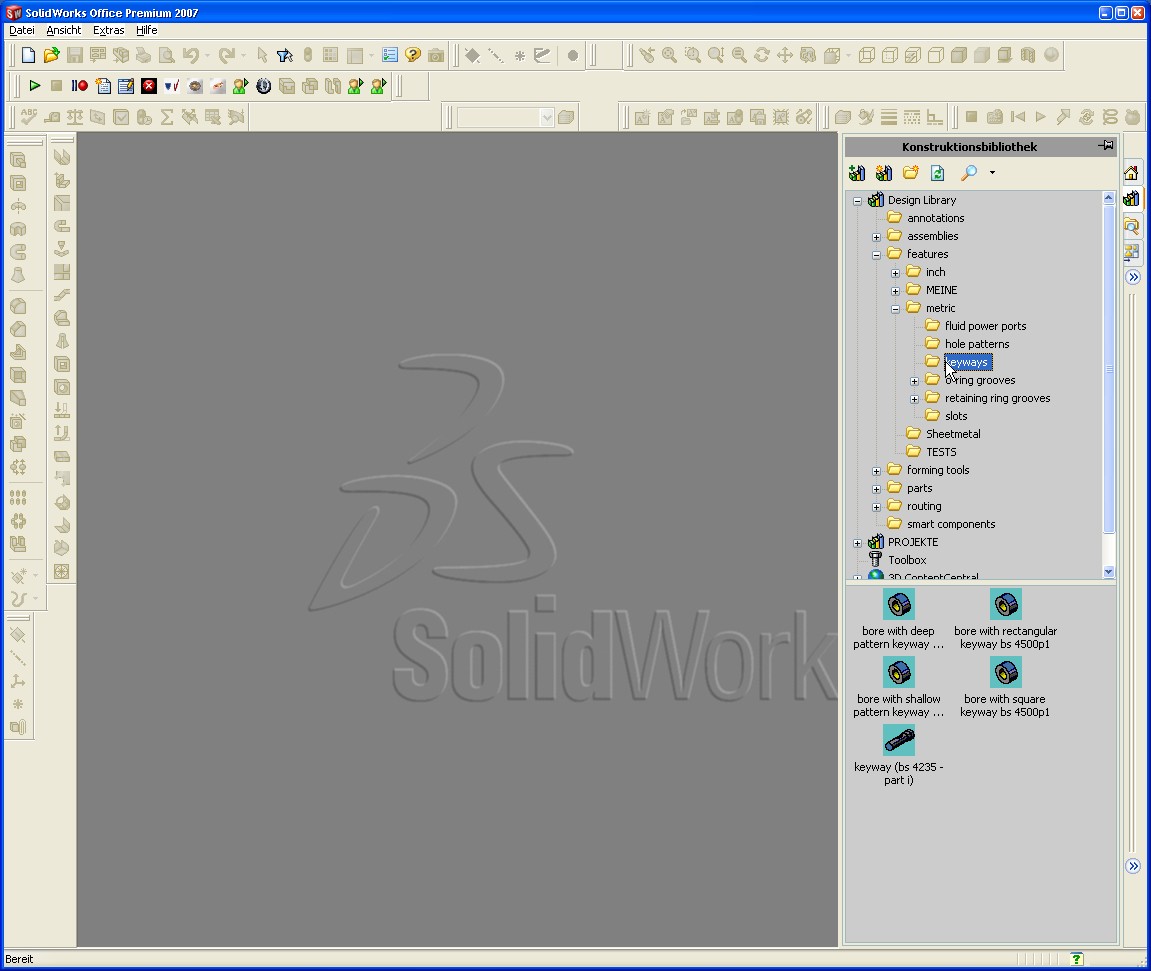1151x971 pixels.
Task: Click tree scrollbar up arrow
Action: (x=1108, y=197)
